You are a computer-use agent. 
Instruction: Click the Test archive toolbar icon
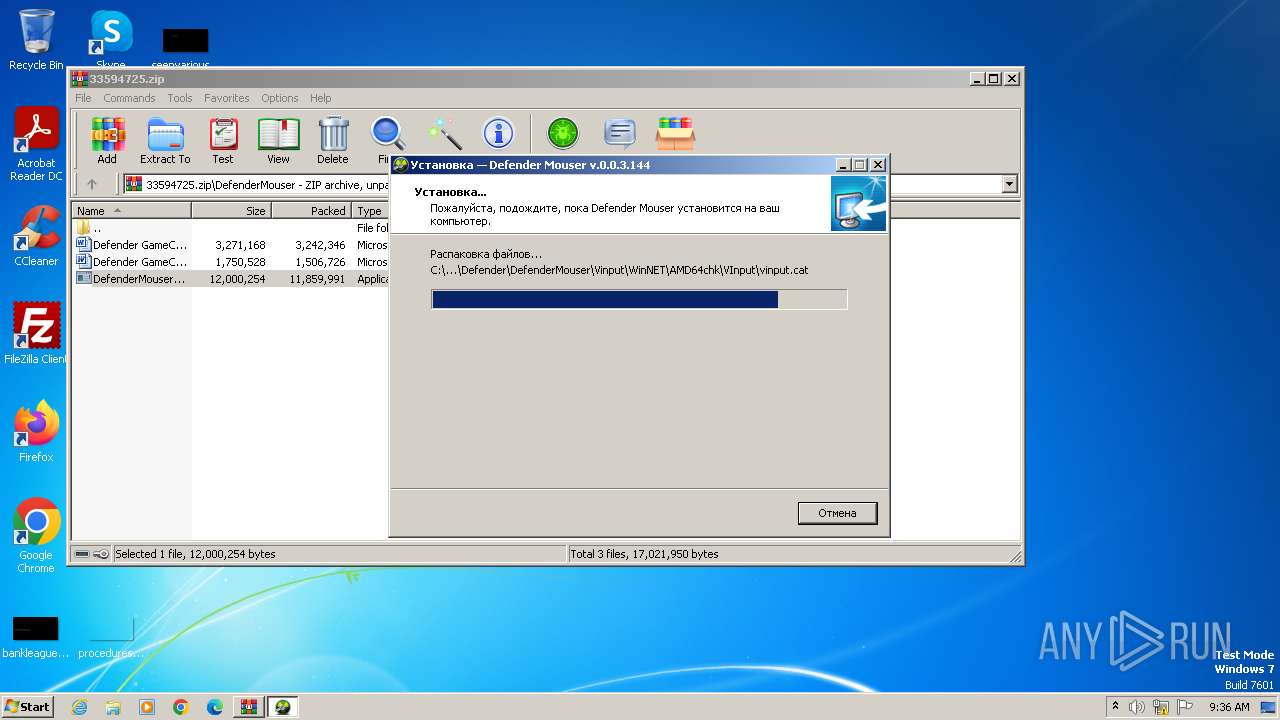[223, 140]
